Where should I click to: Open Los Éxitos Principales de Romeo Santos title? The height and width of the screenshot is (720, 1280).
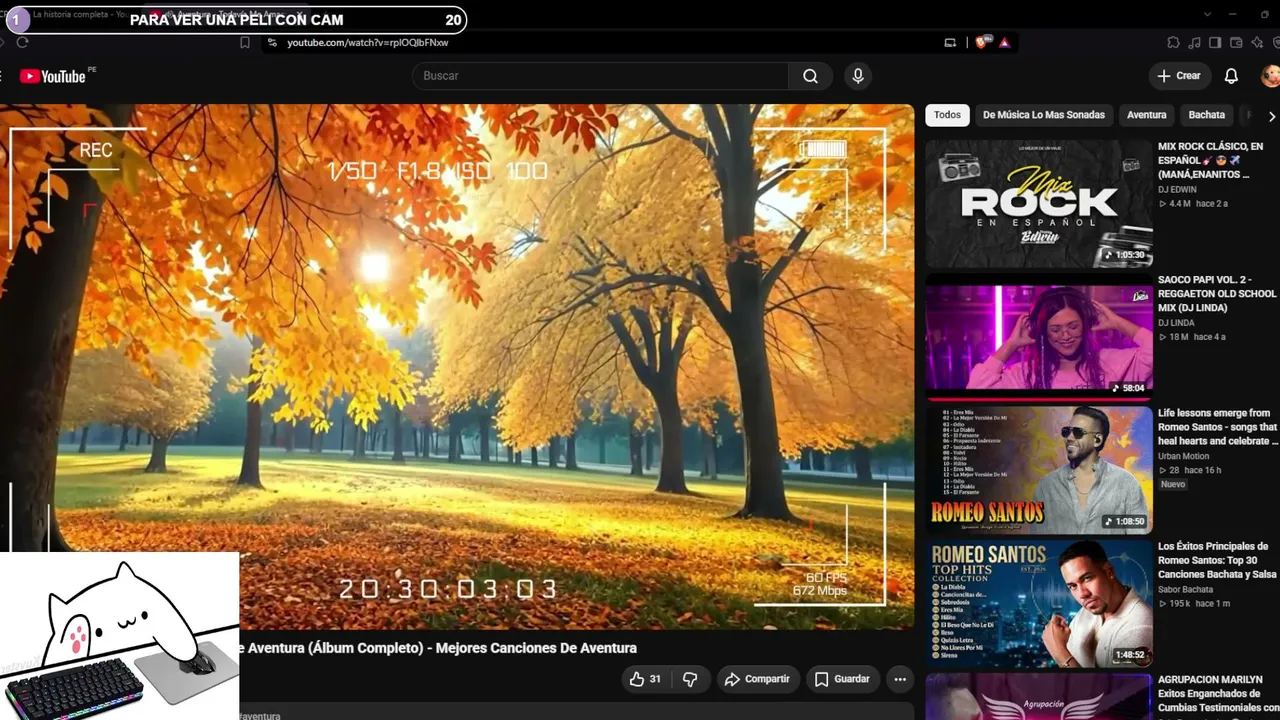point(1217,560)
